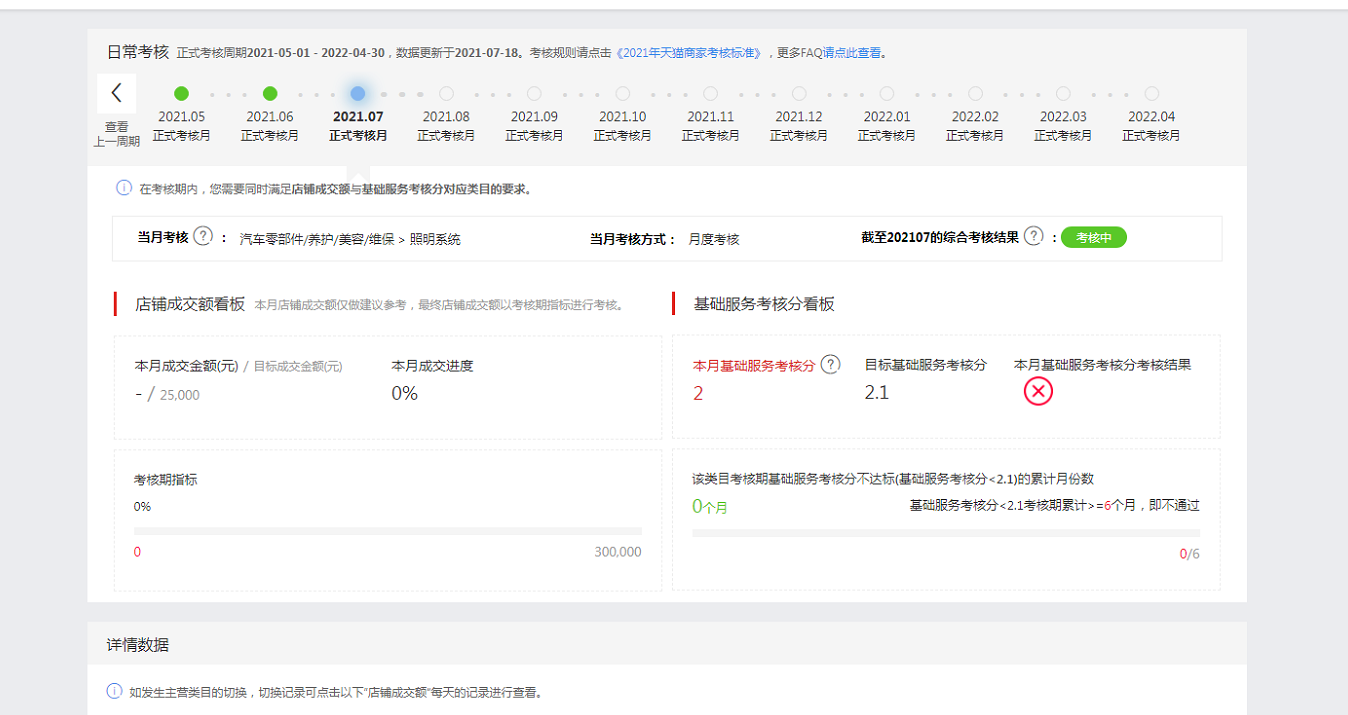Click the red X assessment result icon
This screenshot has height=715, width=1348.
pyautogui.click(x=1038, y=392)
